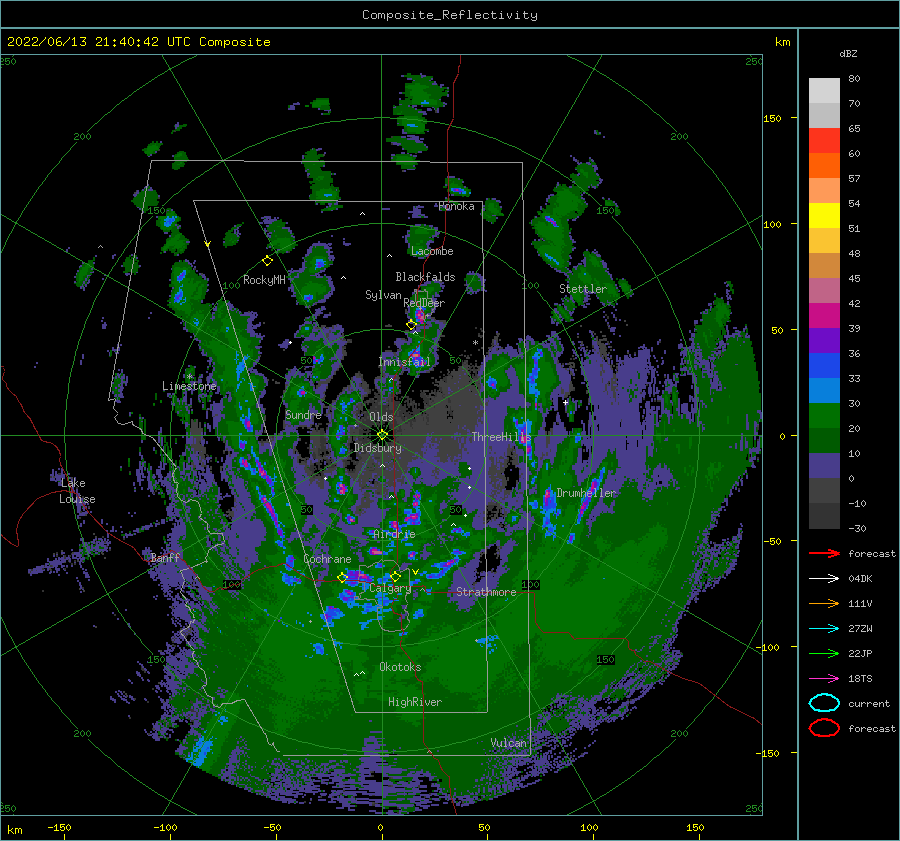Click the cyan 27ZW arrow icon
The image size is (900, 841).
(x=824, y=628)
